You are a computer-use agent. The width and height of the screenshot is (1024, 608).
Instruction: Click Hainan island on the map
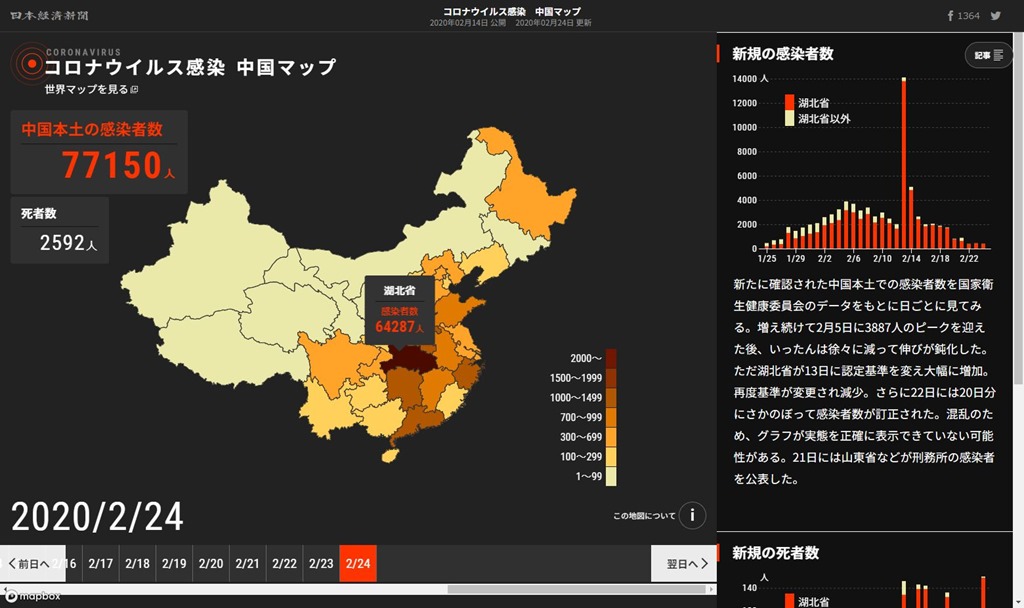390,455
